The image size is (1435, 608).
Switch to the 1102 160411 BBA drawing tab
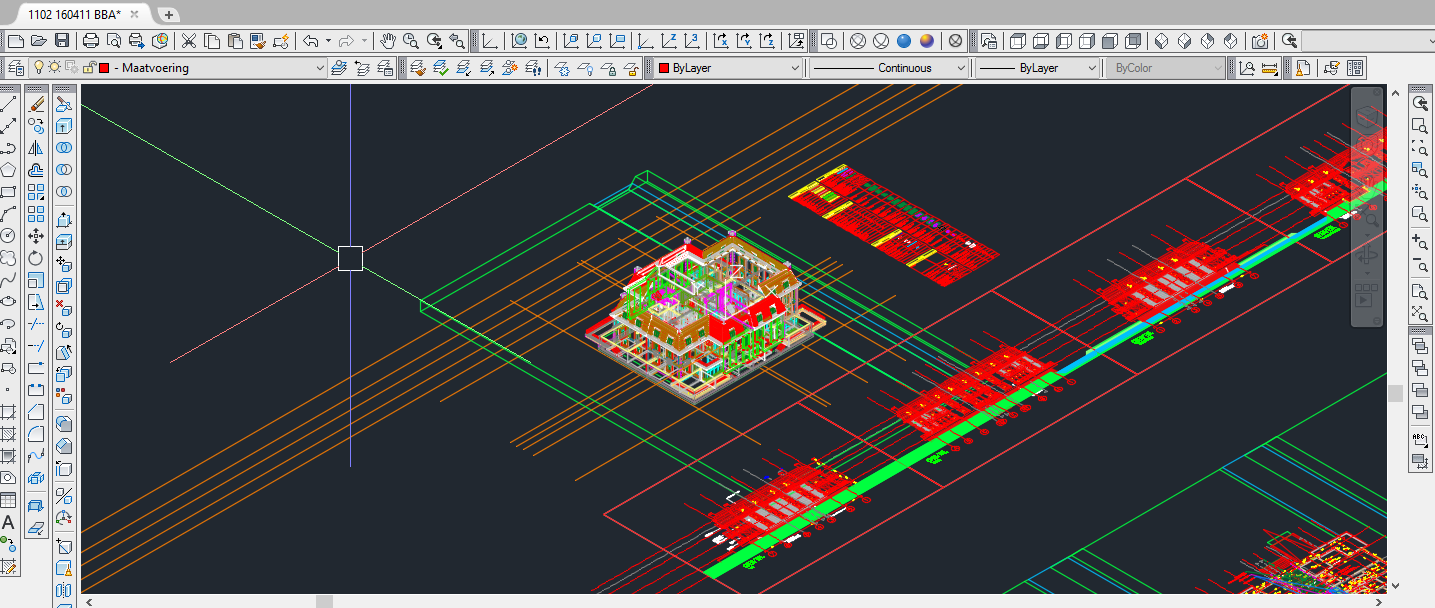click(75, 14)
